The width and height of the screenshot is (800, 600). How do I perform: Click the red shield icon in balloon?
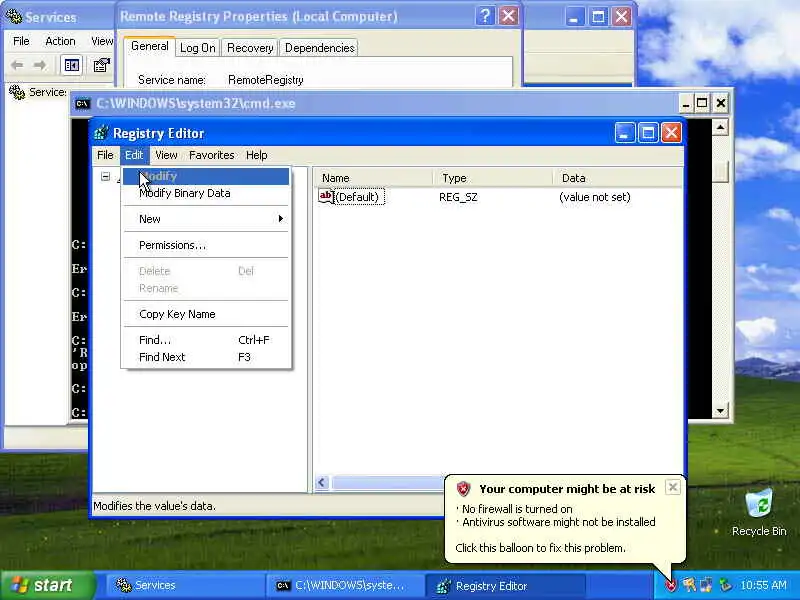(463, 489)
